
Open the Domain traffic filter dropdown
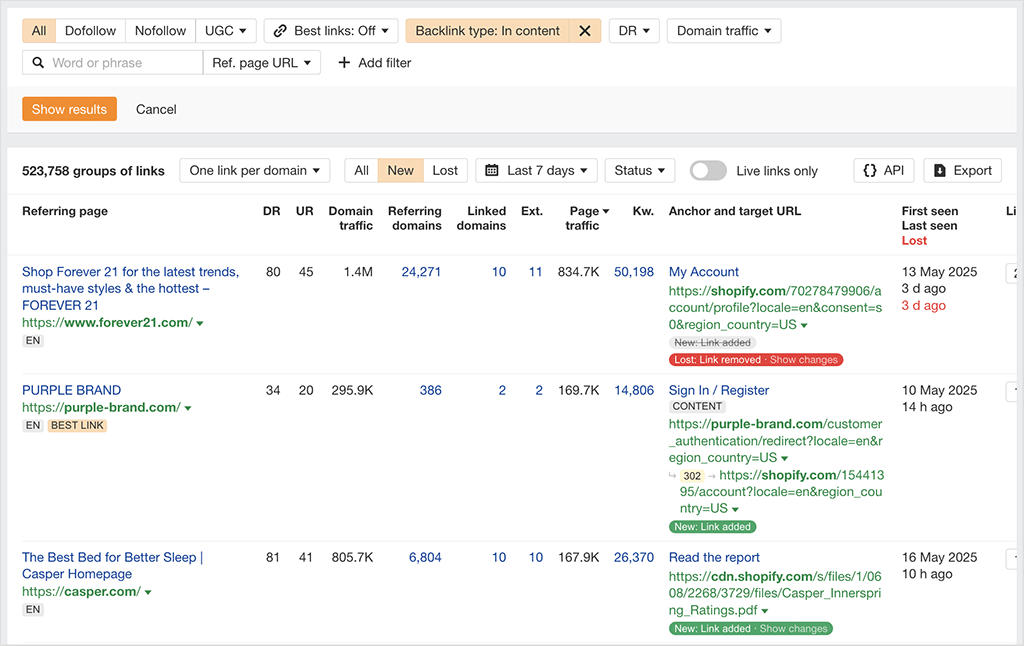coord(724,31)
